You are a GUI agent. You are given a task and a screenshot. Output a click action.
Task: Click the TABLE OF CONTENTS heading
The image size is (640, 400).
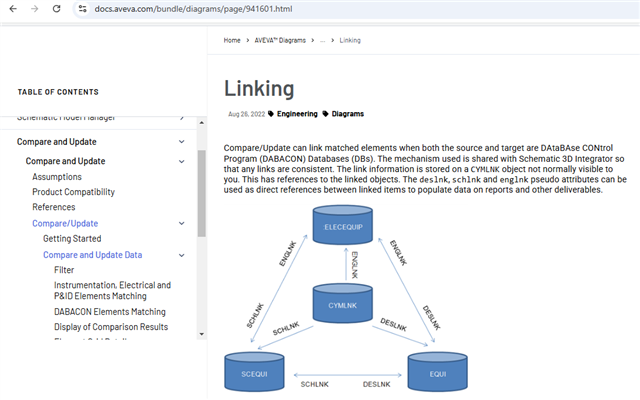[x=58, y=92]
